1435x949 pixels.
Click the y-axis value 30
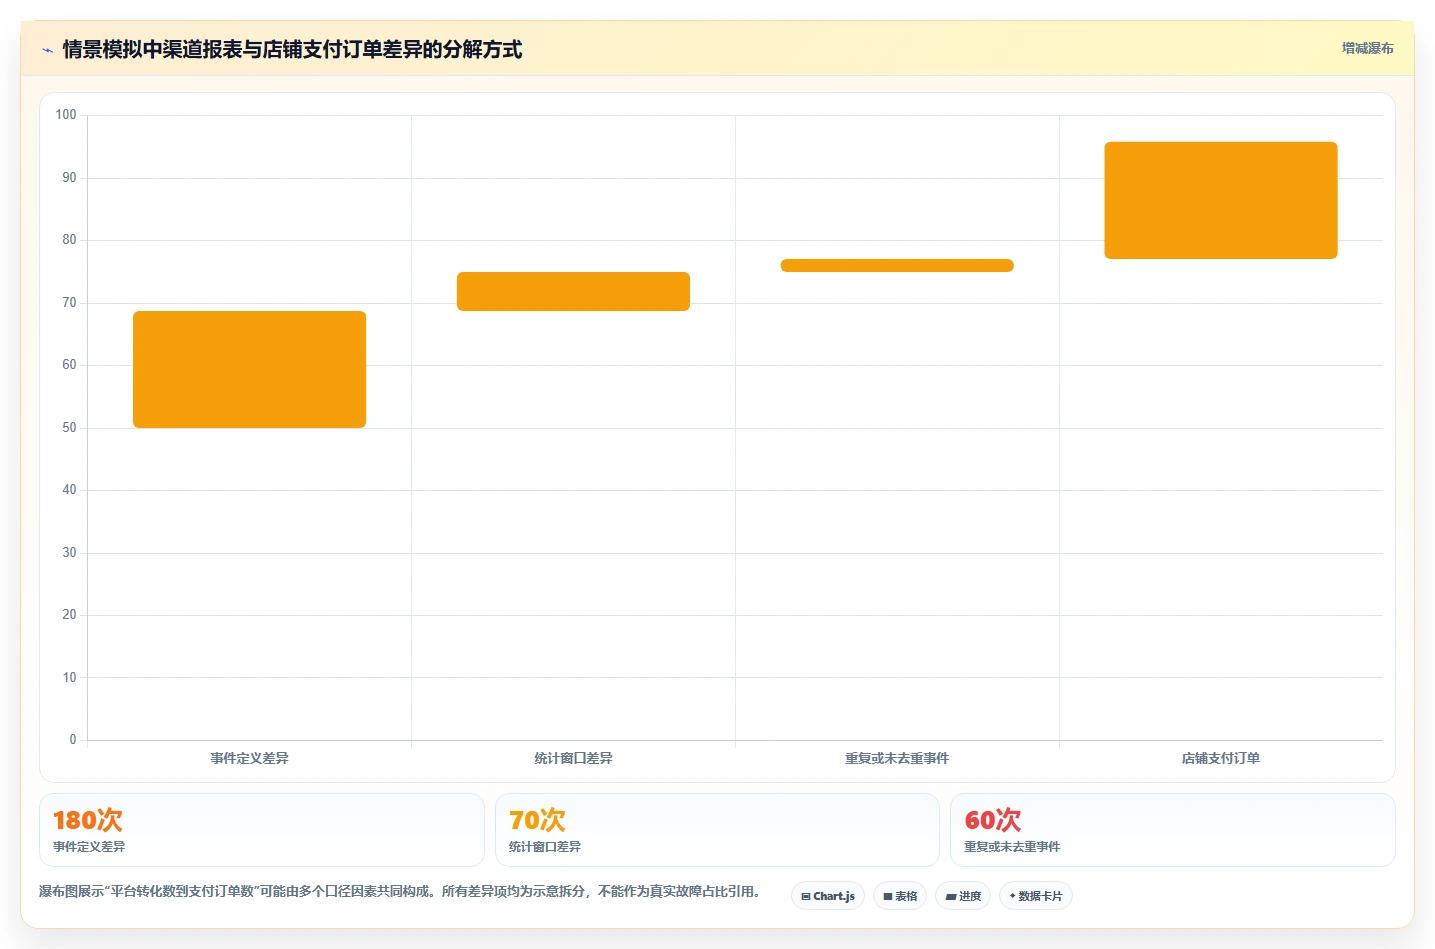(69, 553)
